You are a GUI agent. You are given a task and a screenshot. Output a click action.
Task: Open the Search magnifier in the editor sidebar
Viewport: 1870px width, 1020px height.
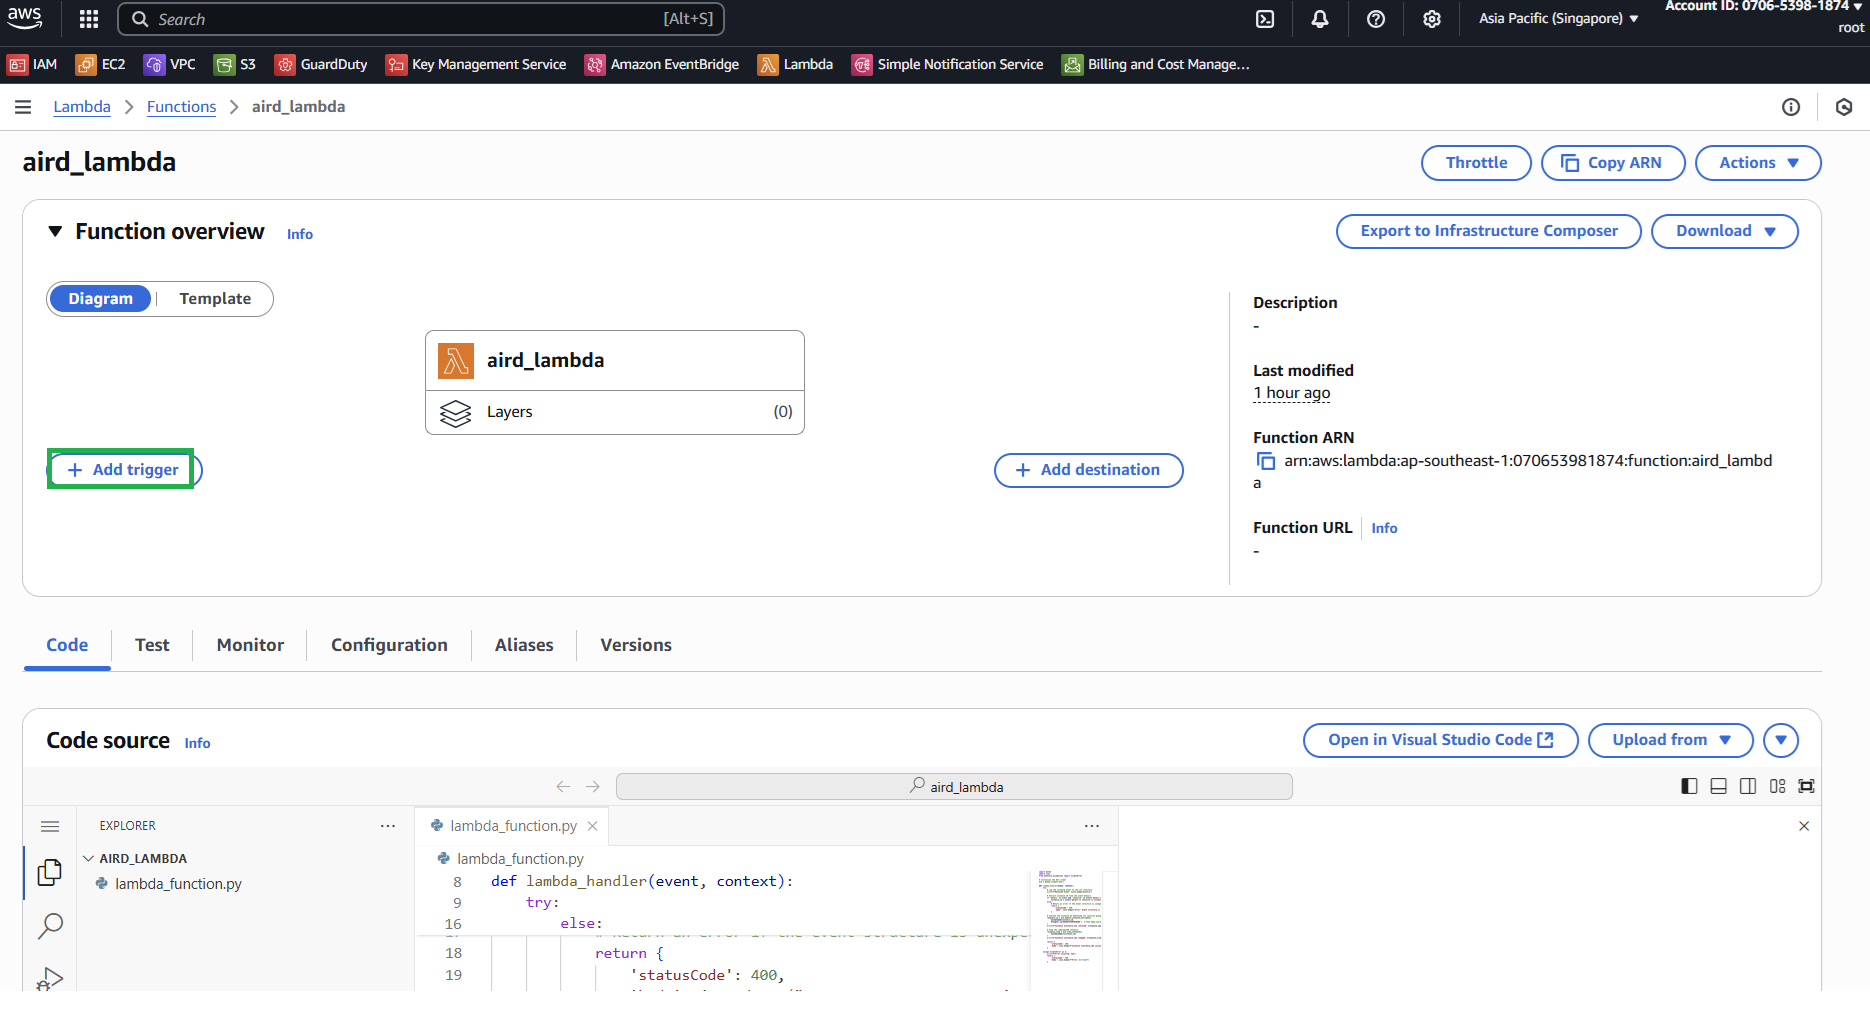(x=50, y=926)
